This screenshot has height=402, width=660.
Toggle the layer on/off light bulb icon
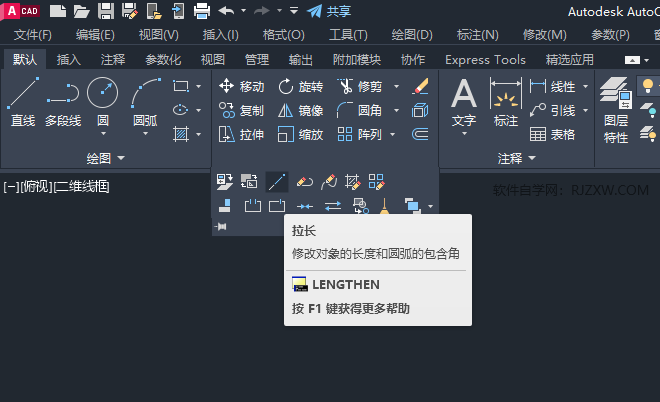tap(648, 86)
